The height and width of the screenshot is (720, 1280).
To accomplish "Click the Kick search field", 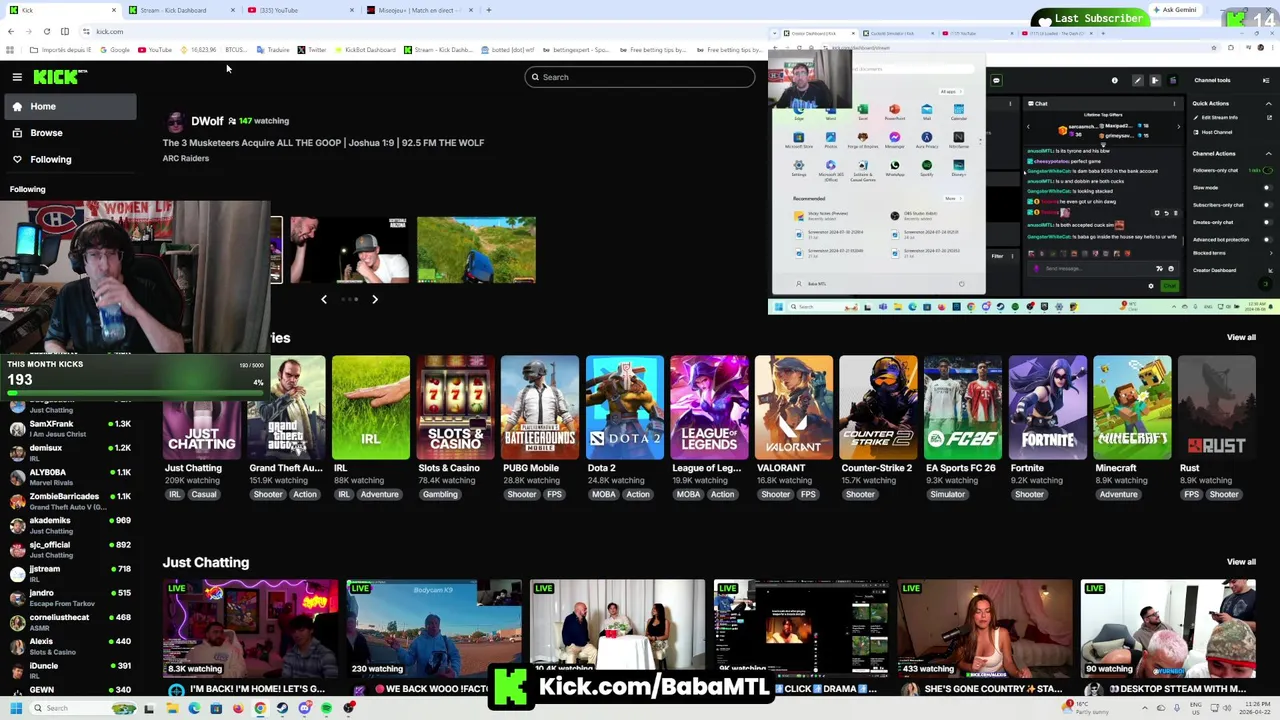I will [x=640, y=77].
